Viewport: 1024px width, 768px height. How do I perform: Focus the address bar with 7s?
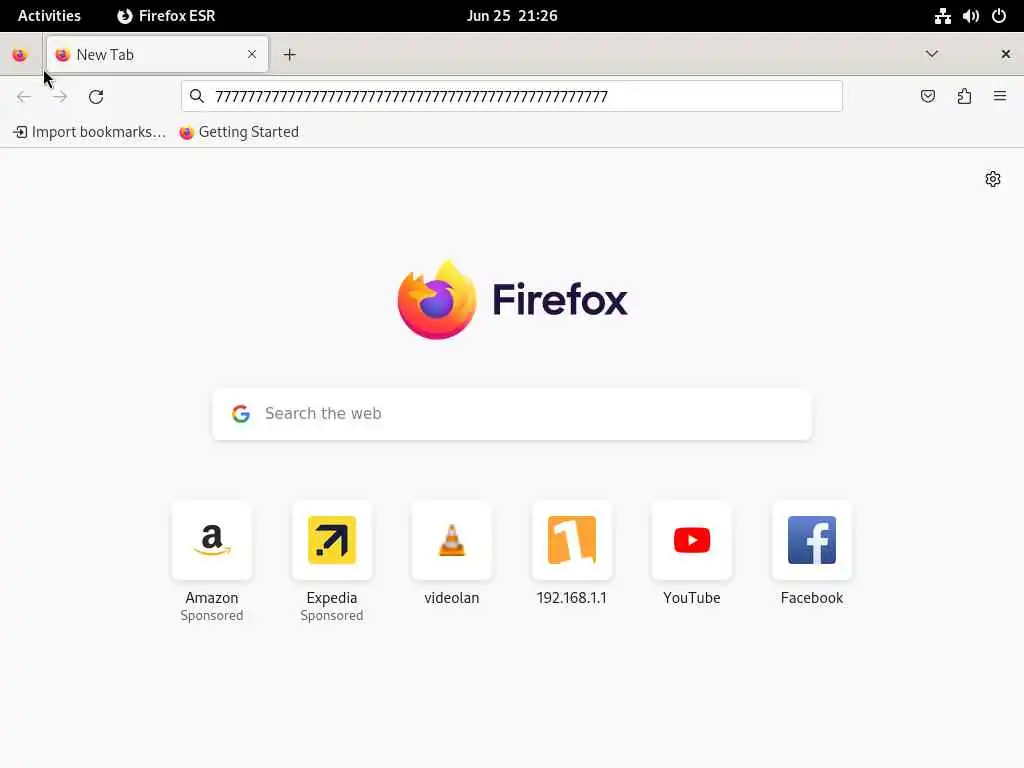[x=512, y=97]
